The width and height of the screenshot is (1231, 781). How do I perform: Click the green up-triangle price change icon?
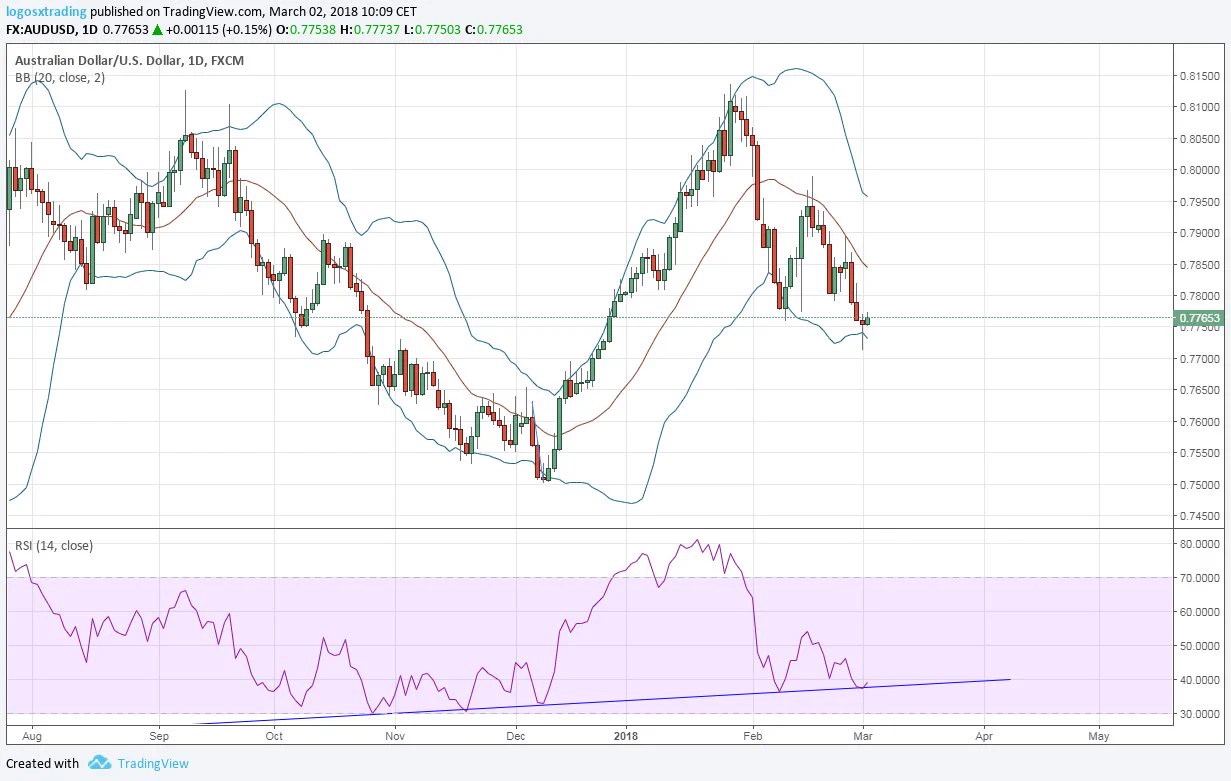[x=157, y=30]
